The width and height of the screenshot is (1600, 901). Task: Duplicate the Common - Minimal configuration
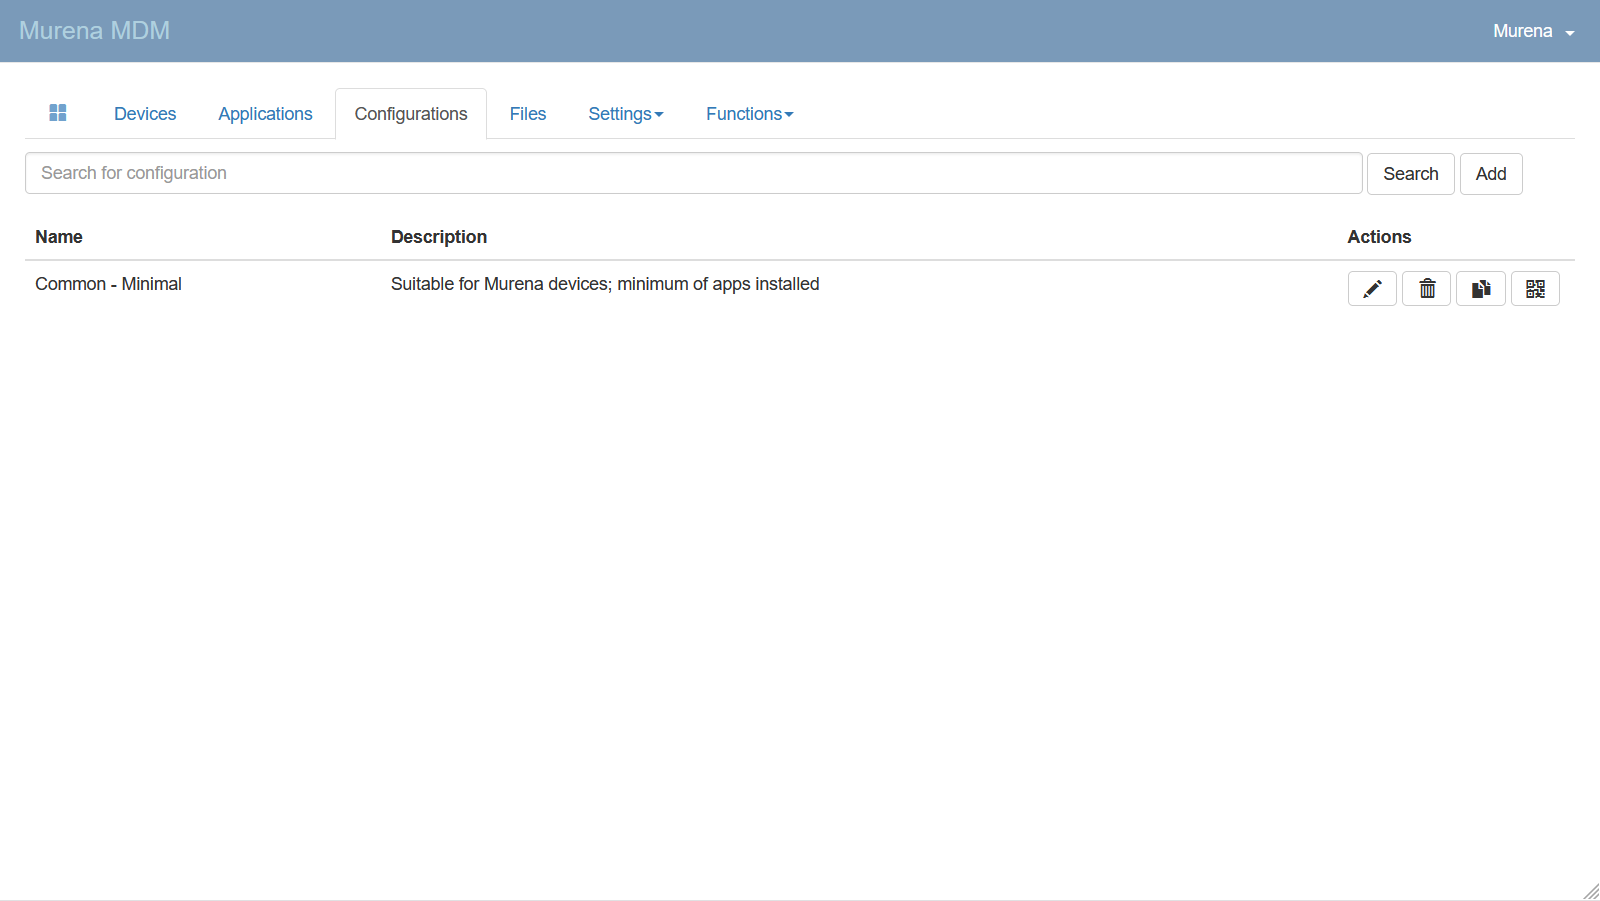point(1480,289)
